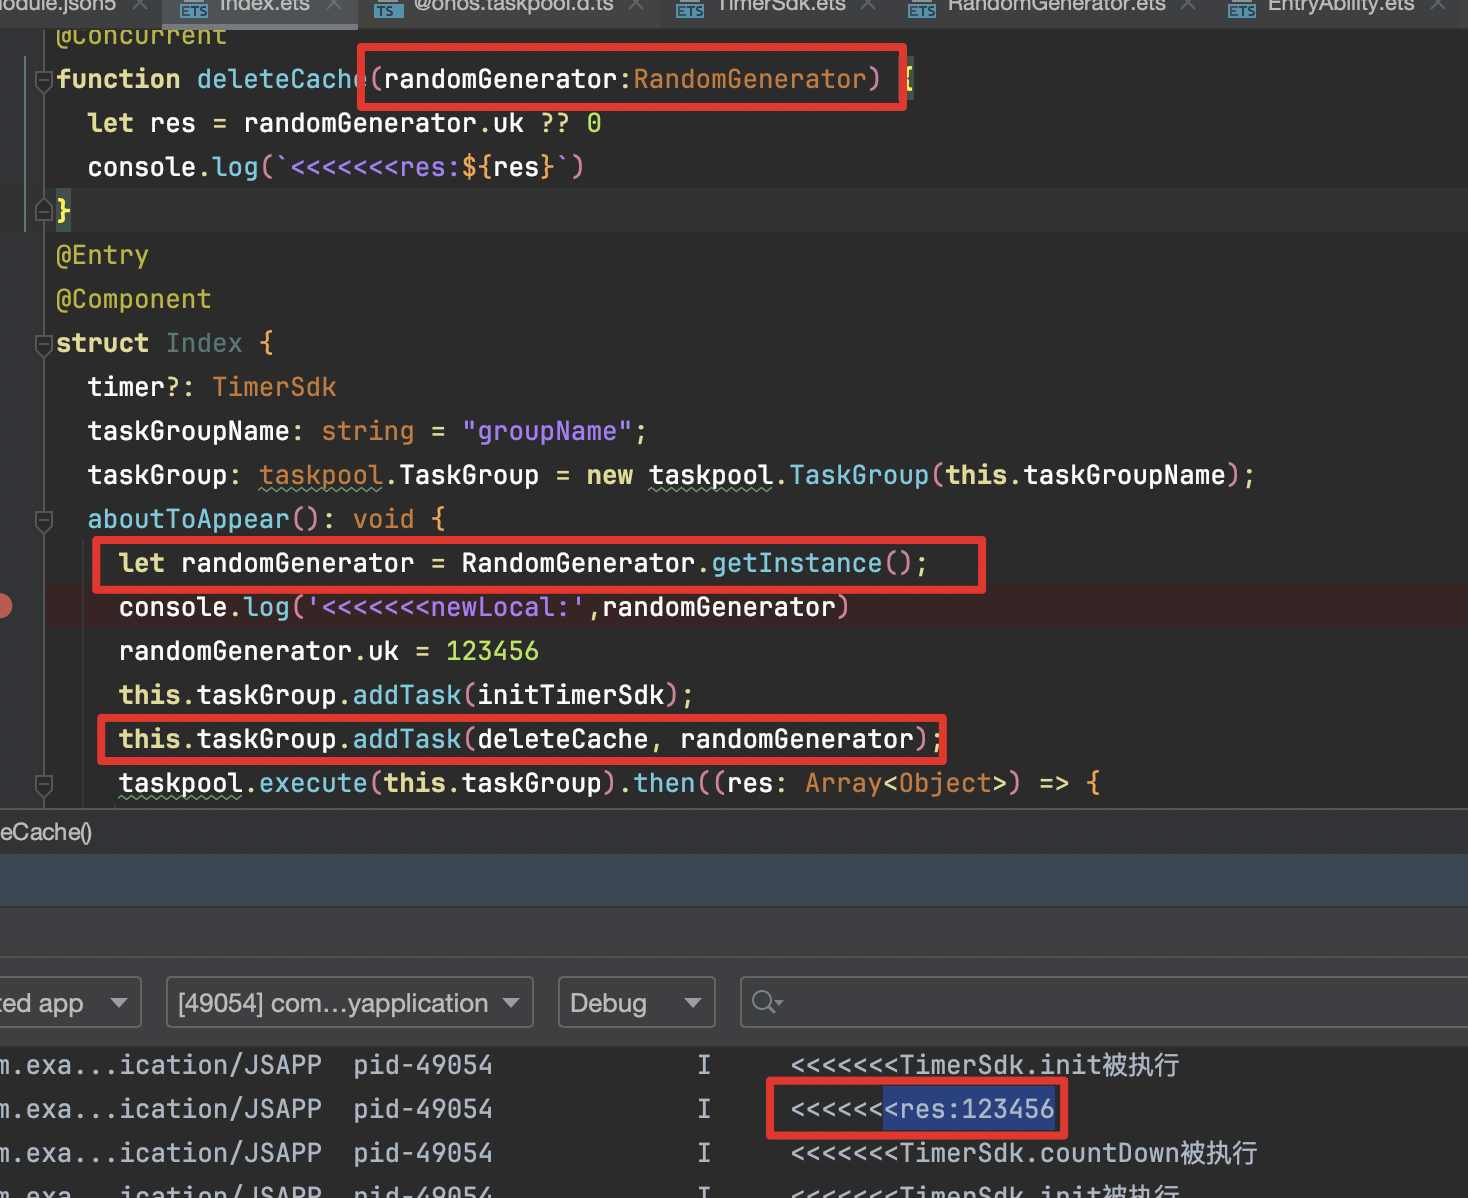Click the ETS icon on RandomGenerator.ets tab
Viewport: 1468px width, 1198px height.
[922, 9]
